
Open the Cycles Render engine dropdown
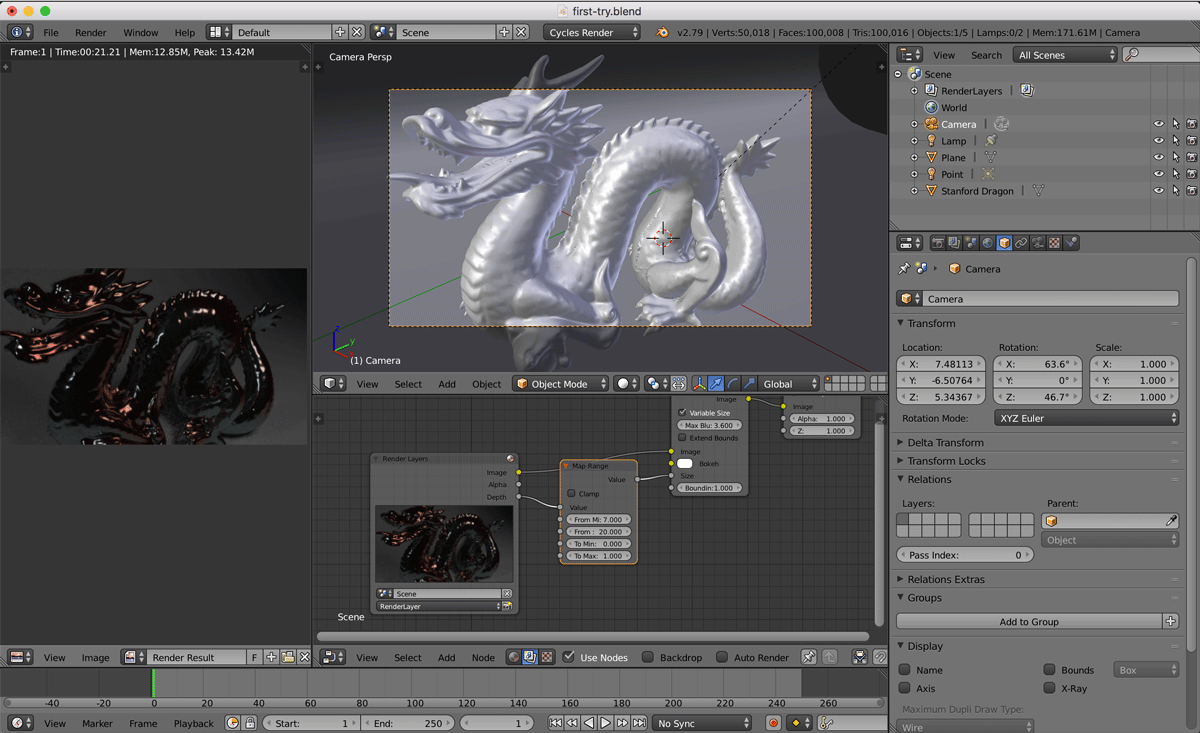coord(593,32)
